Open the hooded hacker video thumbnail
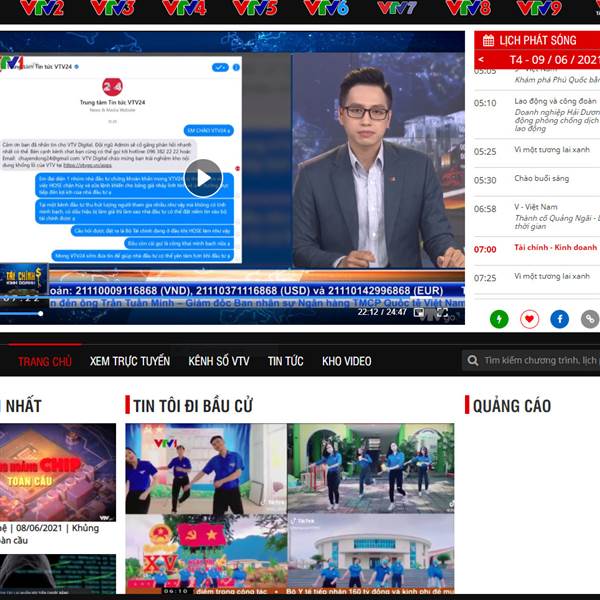This screenshot has width=600, height=600. coord(58,574)
